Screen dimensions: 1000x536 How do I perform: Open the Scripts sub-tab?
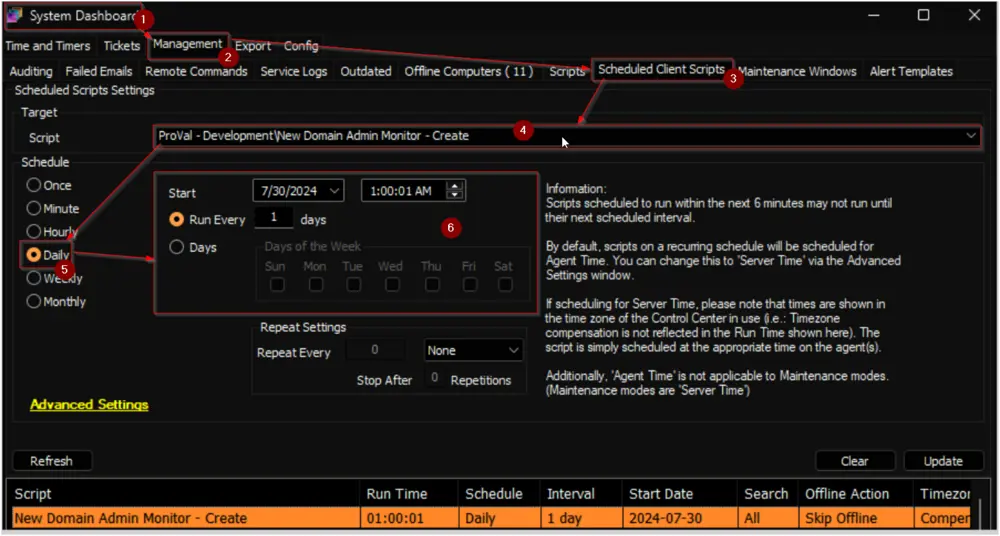[x=567, y=71]
